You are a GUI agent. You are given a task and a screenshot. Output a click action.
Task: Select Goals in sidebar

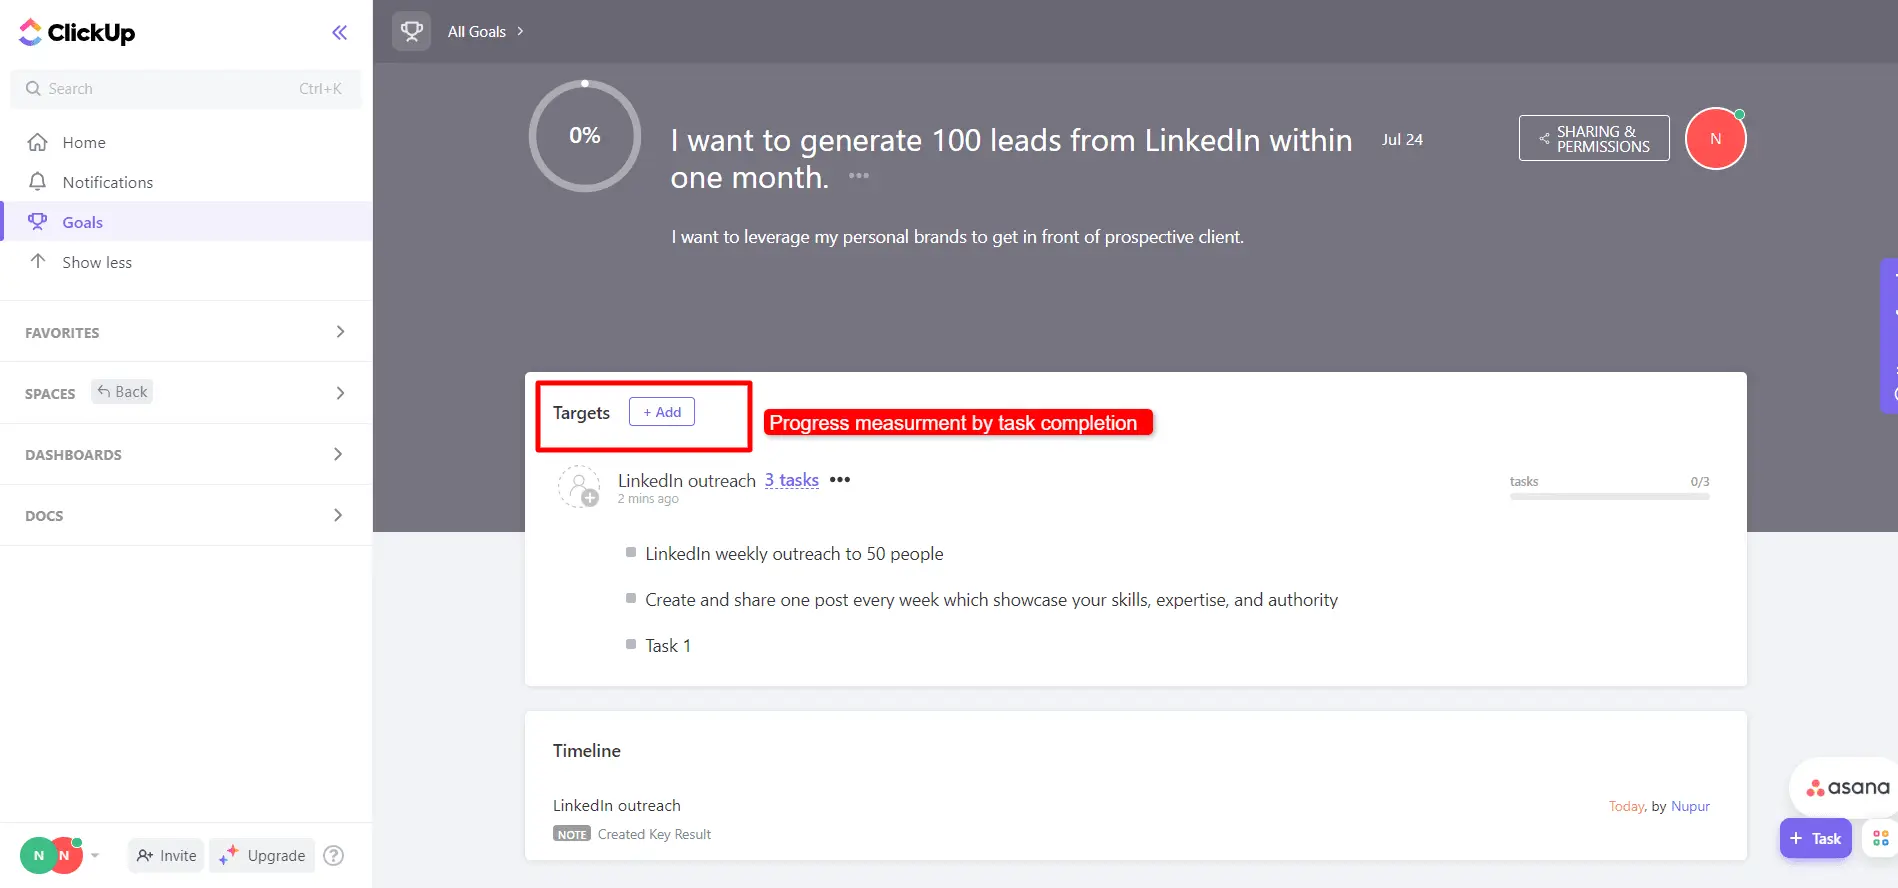[x=186, y=222]
